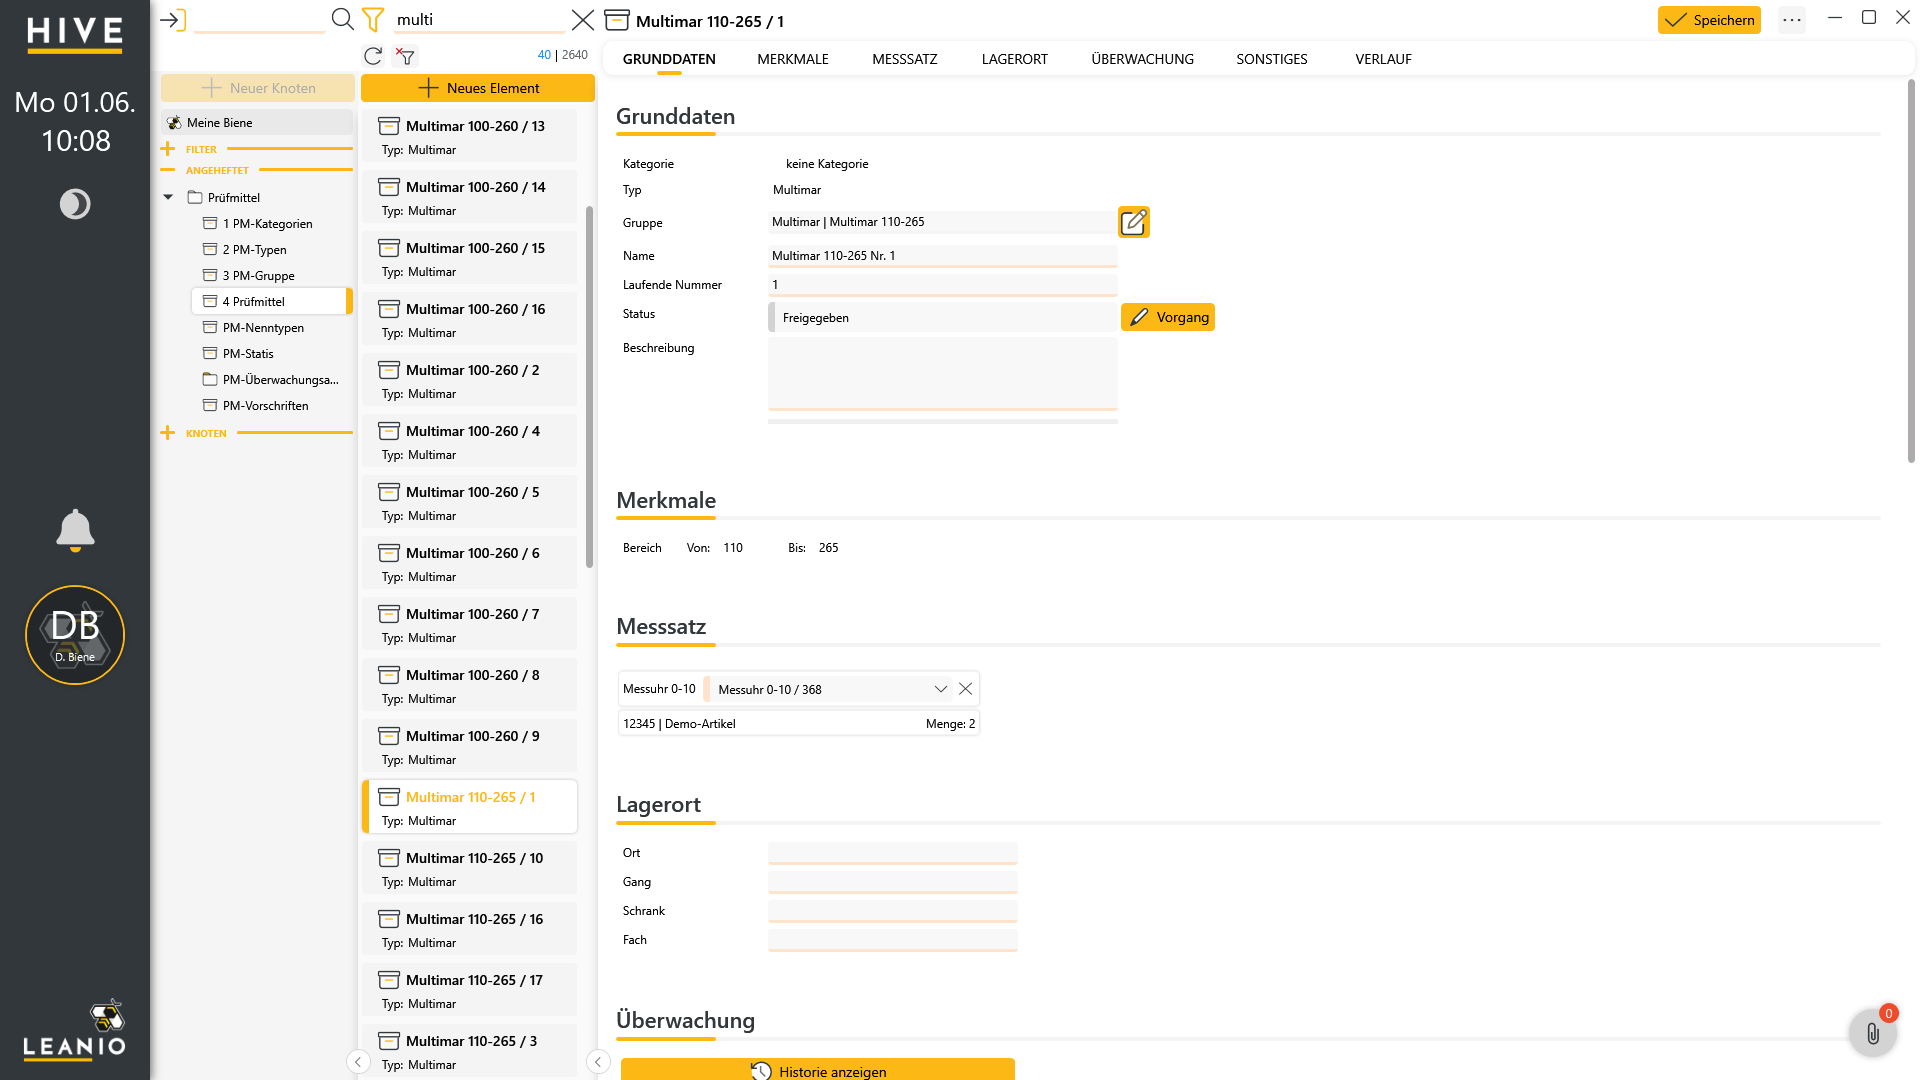Toggle dark mode moon icon
Image resolution: width=1920 pixels, height=1080 pixels.
(75, 204)
